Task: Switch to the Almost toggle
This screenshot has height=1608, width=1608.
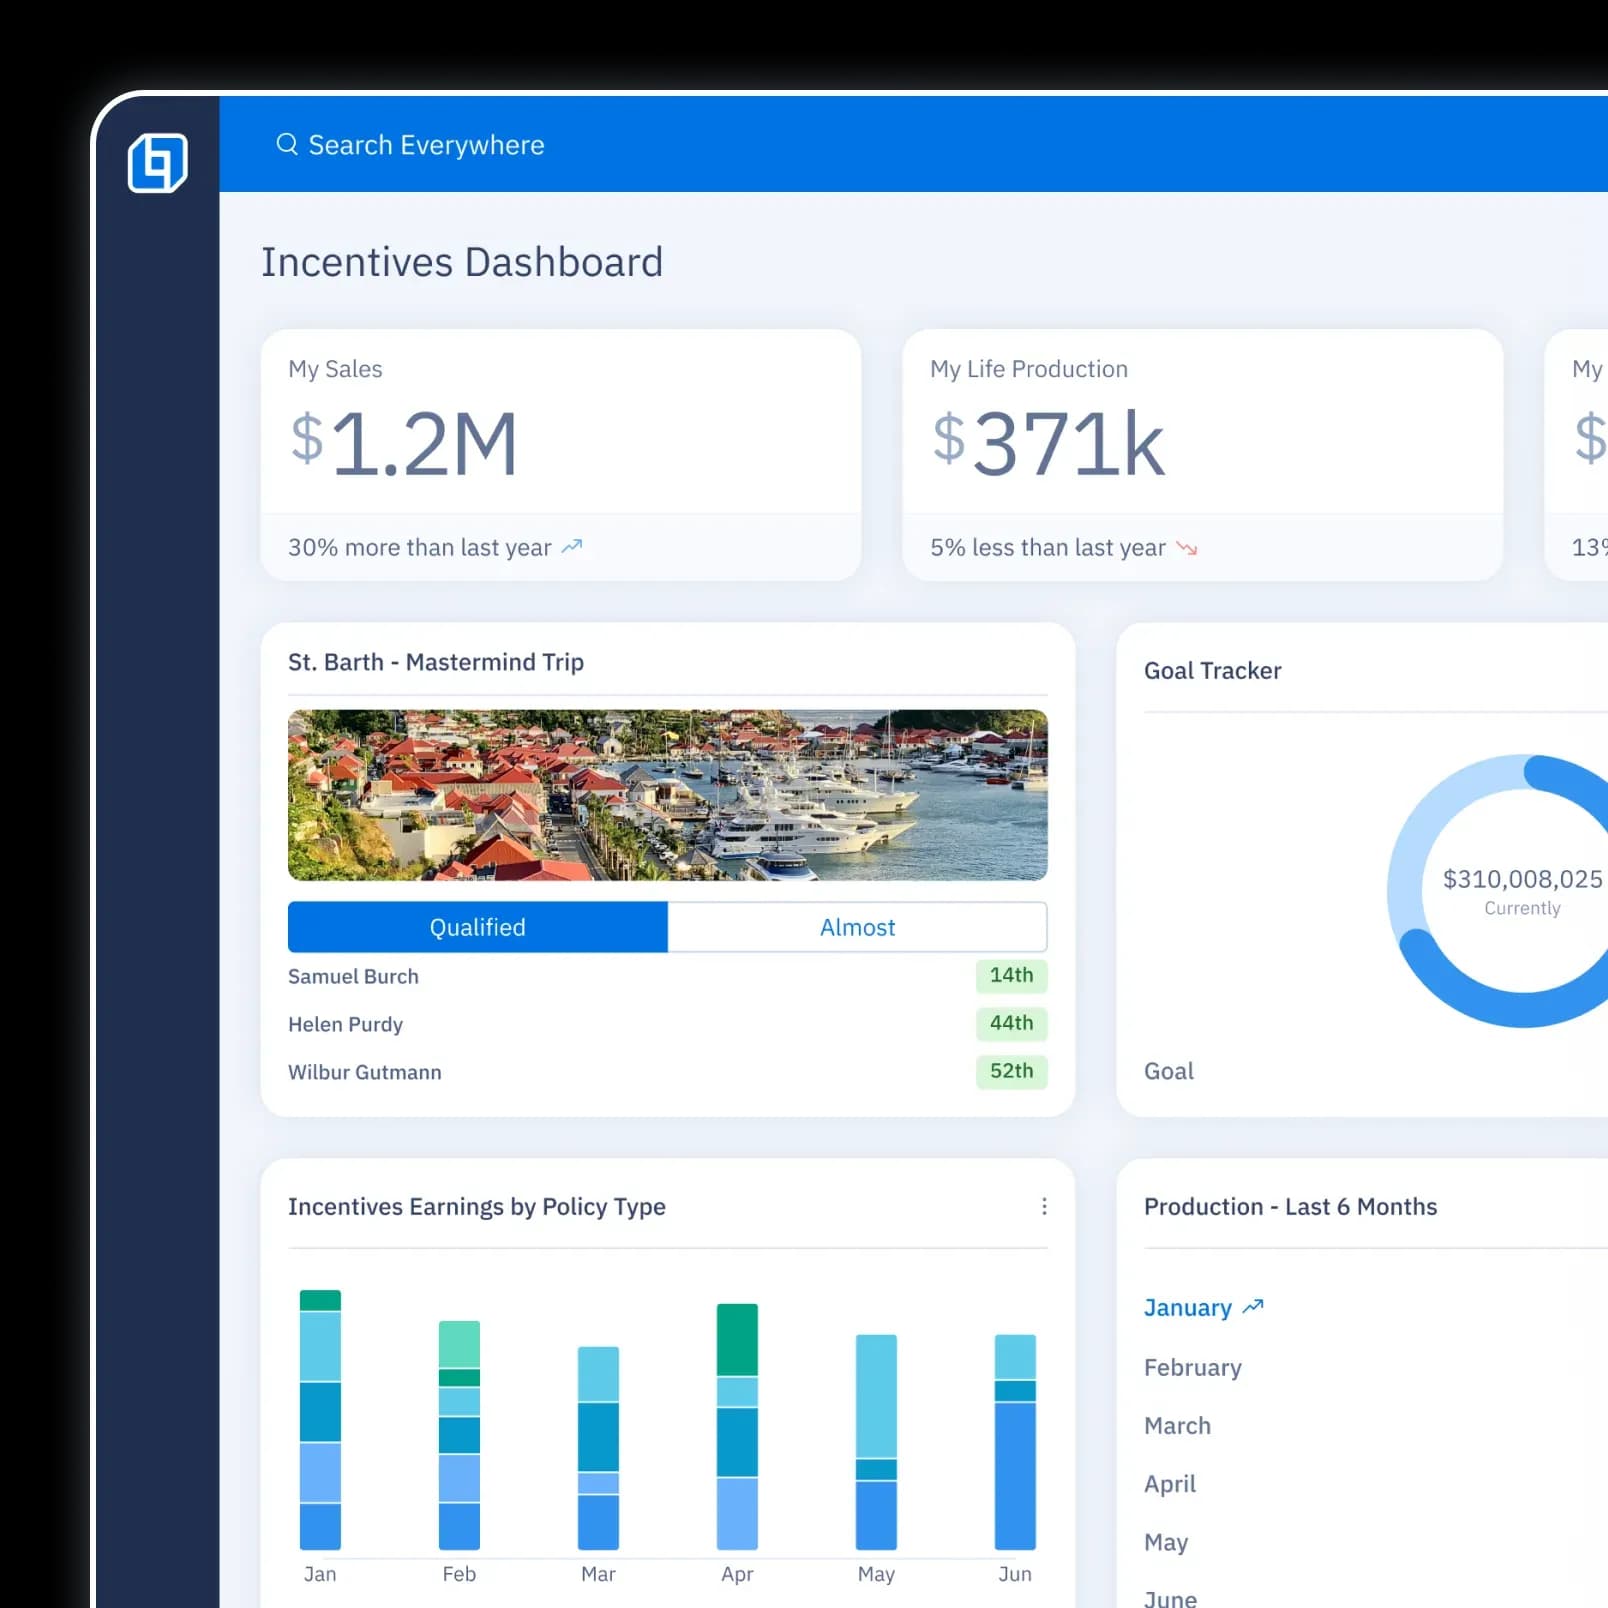Action: click(x=857, y=927)
